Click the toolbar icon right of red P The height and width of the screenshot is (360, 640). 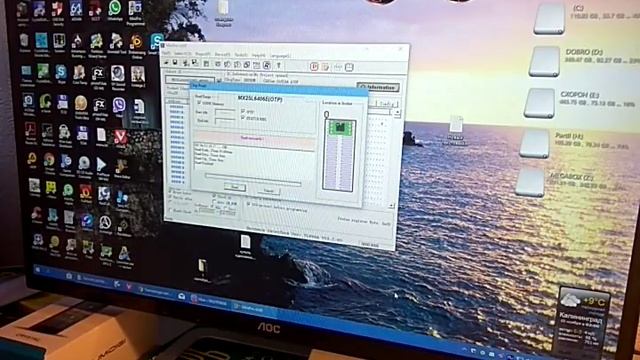(325, 67)
